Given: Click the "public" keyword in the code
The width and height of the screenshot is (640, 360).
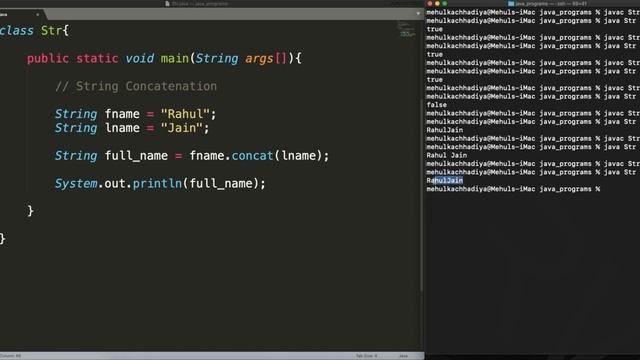Looking at the screenshot, I should pos(48,58).
